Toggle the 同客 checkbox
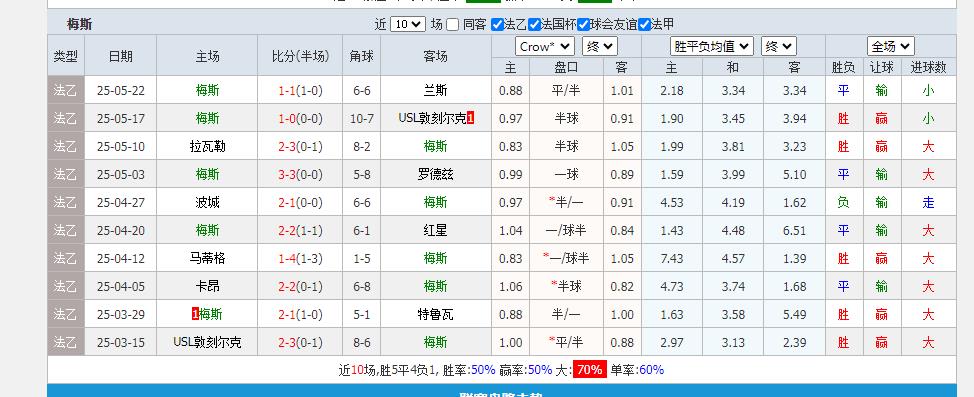Viewport: 974px width, 397px height. click(452, 25)
